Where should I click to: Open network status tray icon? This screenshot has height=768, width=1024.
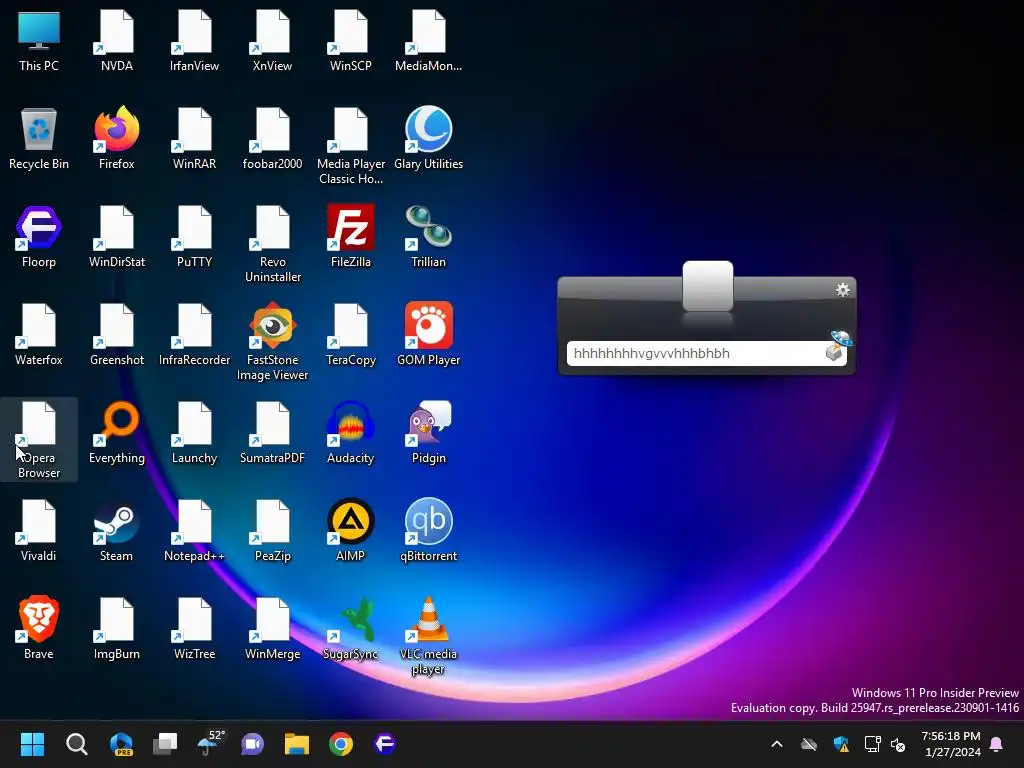872,744
